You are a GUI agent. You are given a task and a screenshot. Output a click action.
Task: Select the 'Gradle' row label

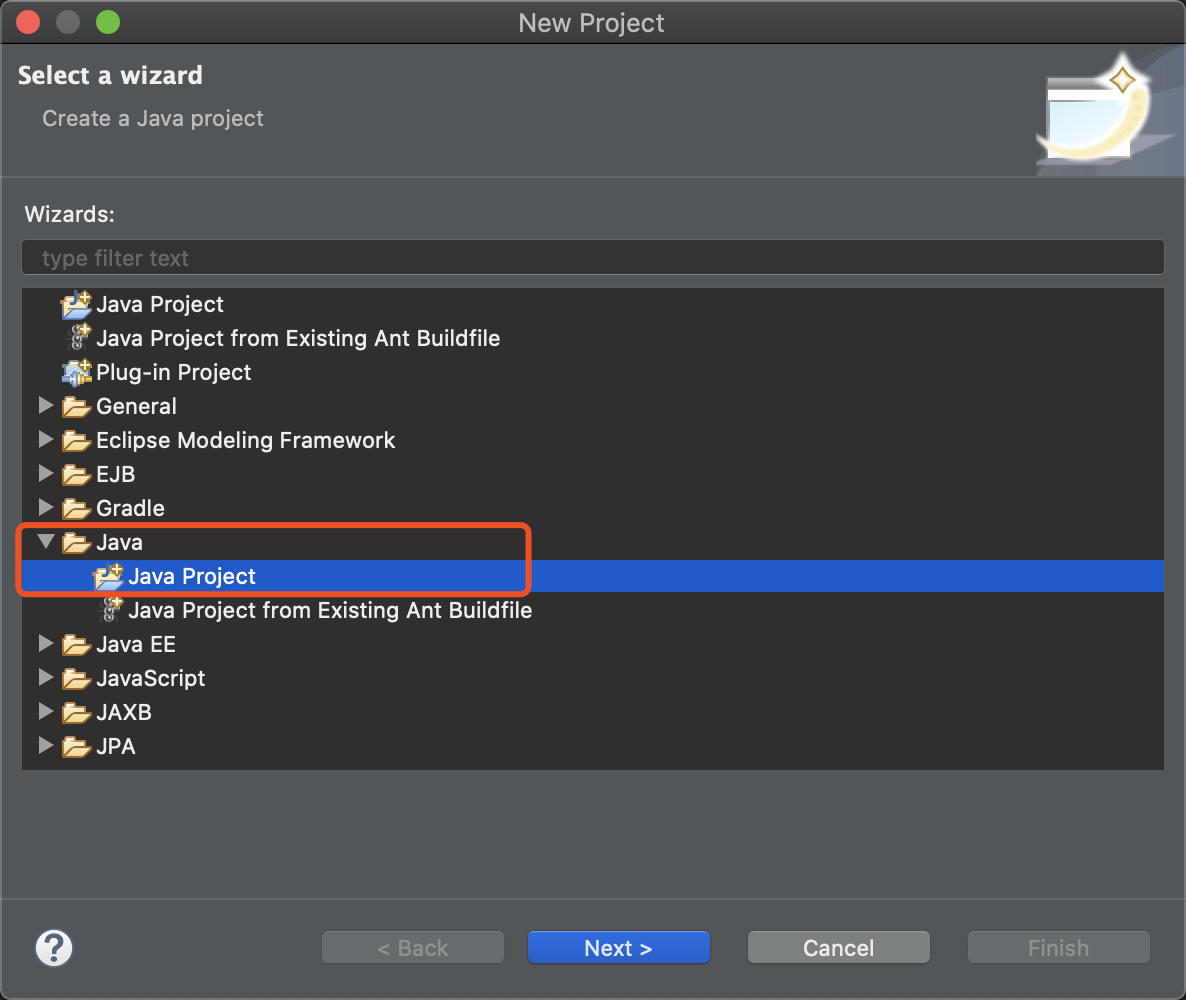130,508
